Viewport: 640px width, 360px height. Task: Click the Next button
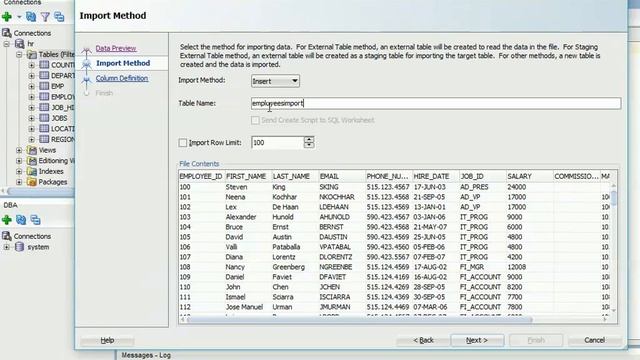click(x=477, y=340)
